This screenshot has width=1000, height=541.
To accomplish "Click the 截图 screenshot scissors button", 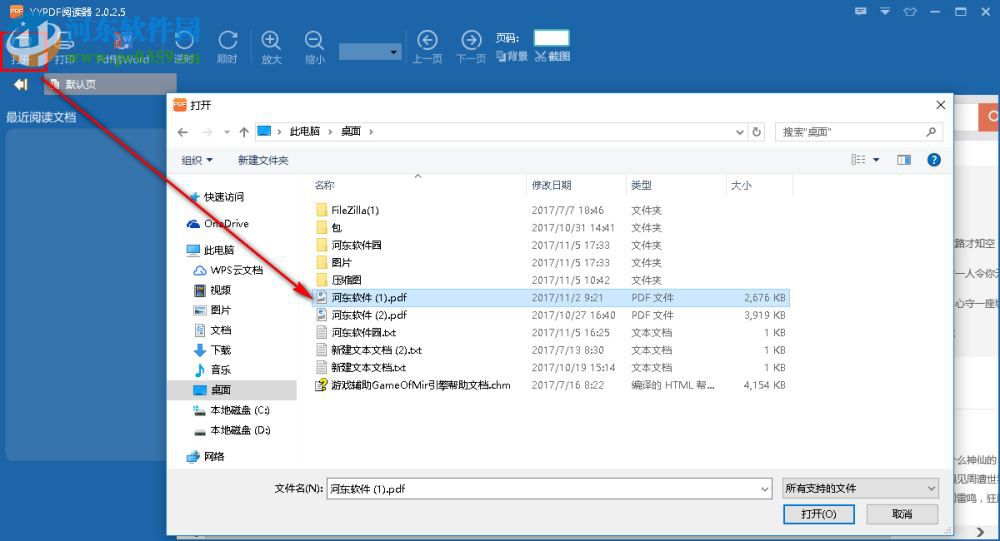I will (552, 57).
